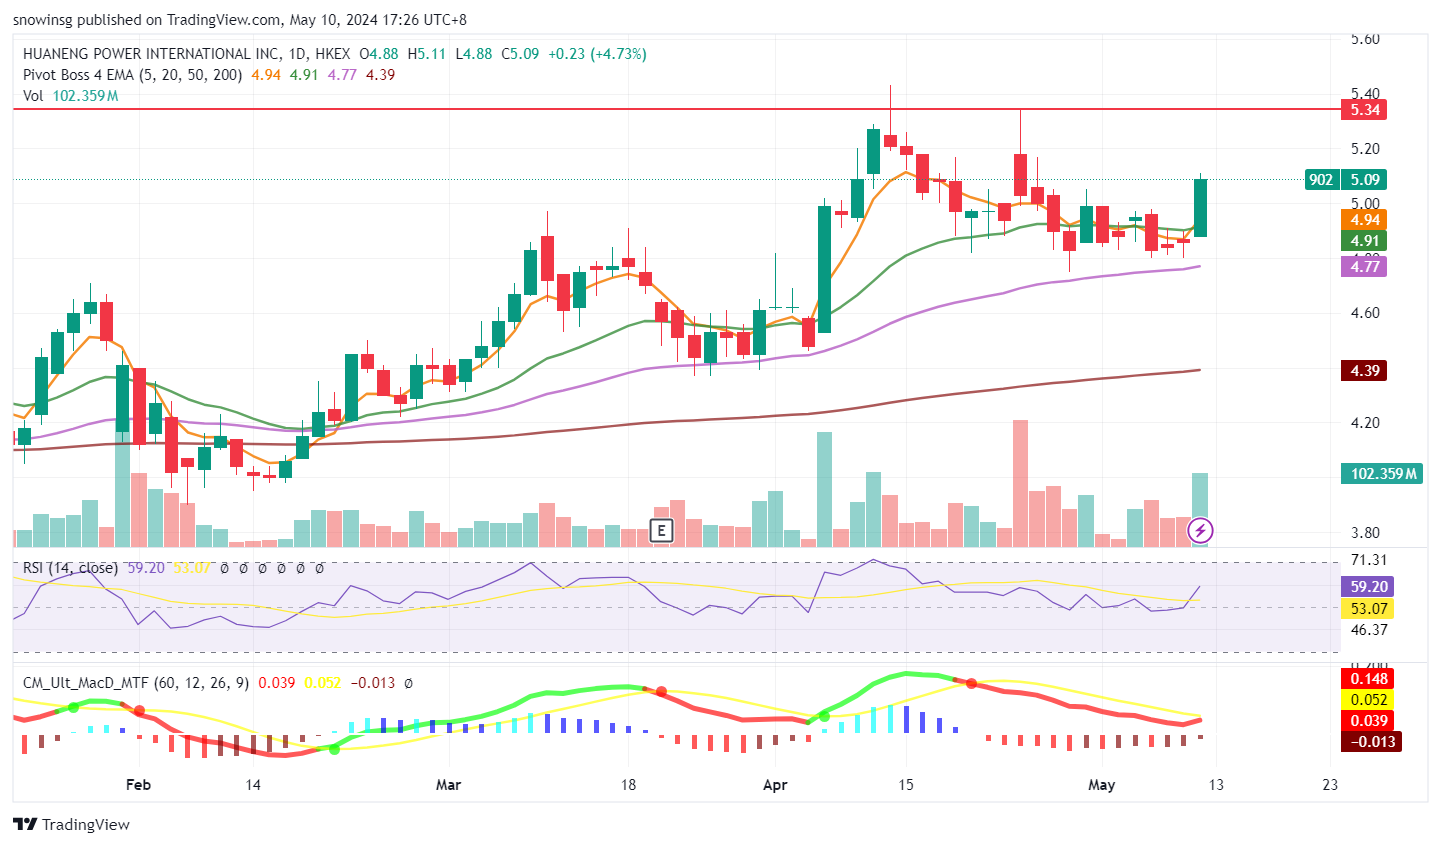The width and height of the screenshot is (1441, 846).
Task: Click the 902 countdown label beside the price
Action: pyautogui.click(x=1321, y=180)
